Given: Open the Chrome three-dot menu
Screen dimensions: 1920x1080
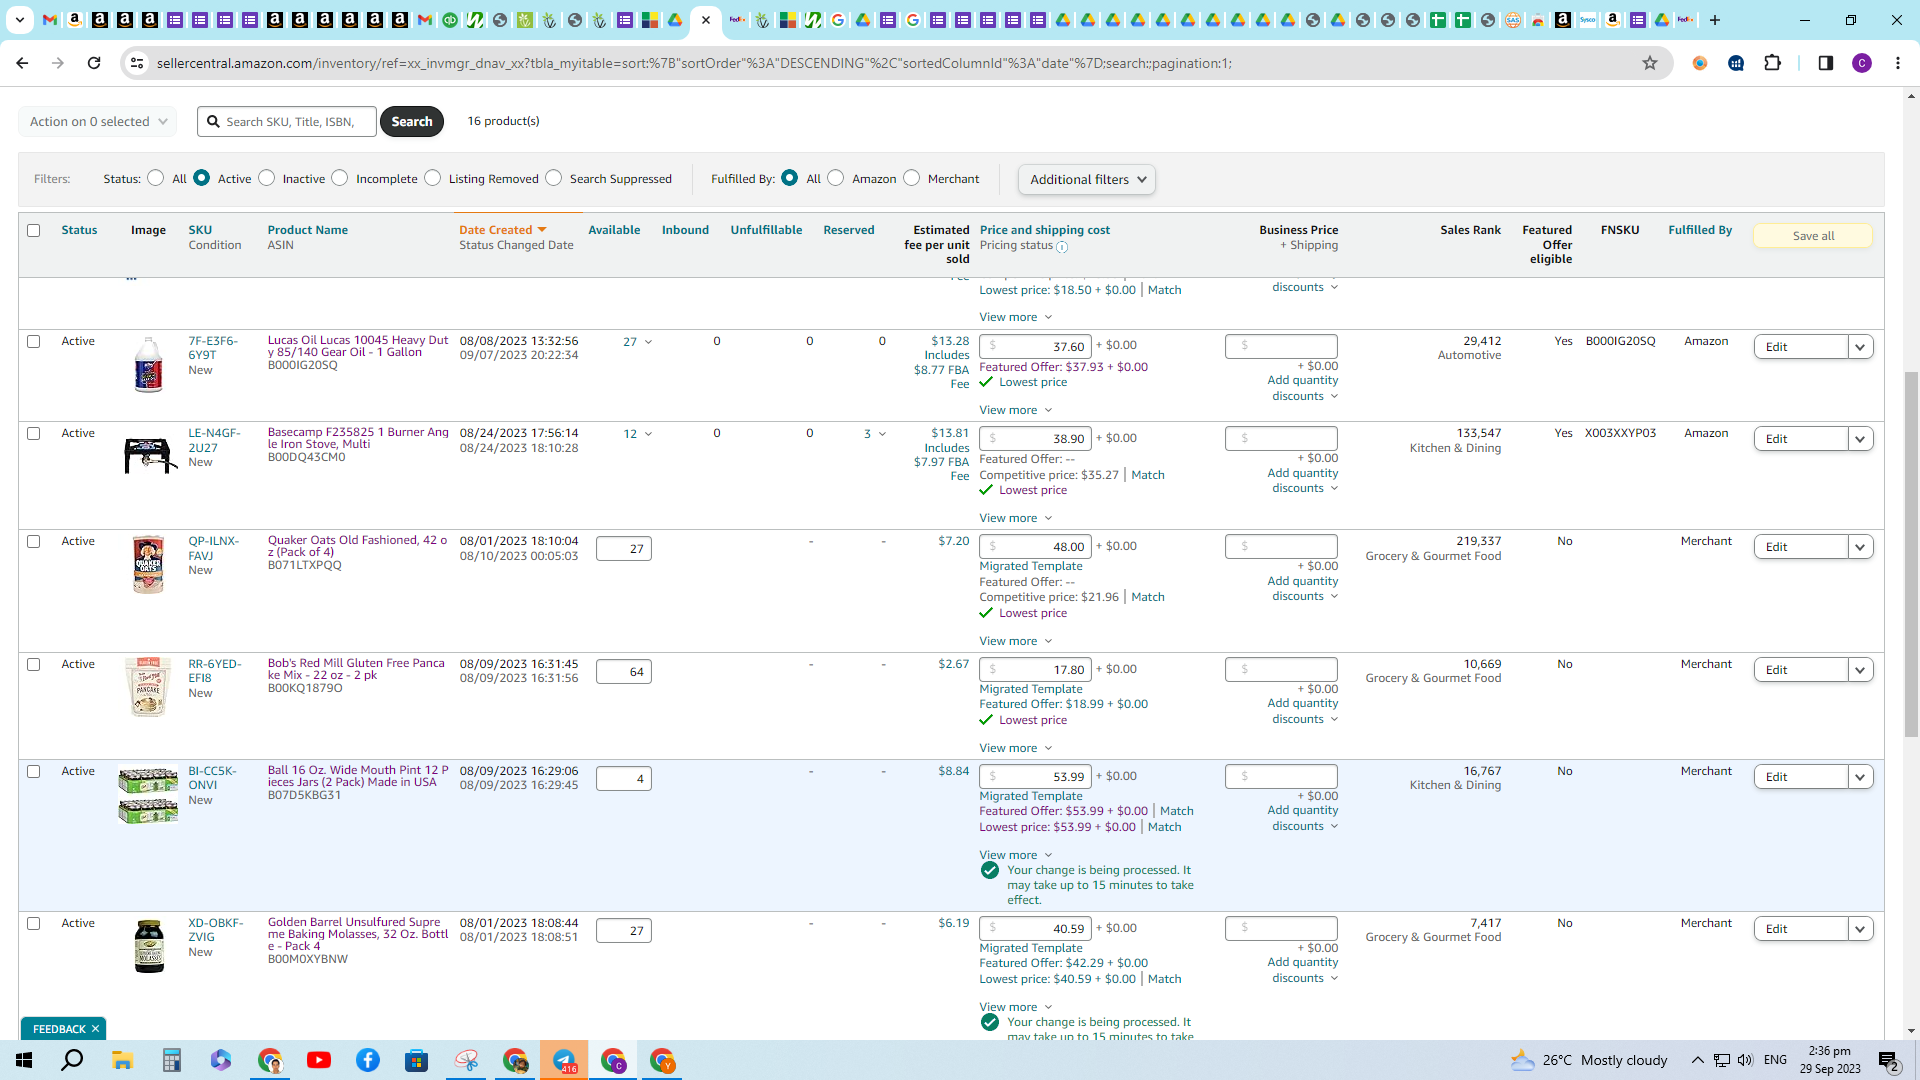Looking at the screenshot, I should click(x=1898, y=63).
